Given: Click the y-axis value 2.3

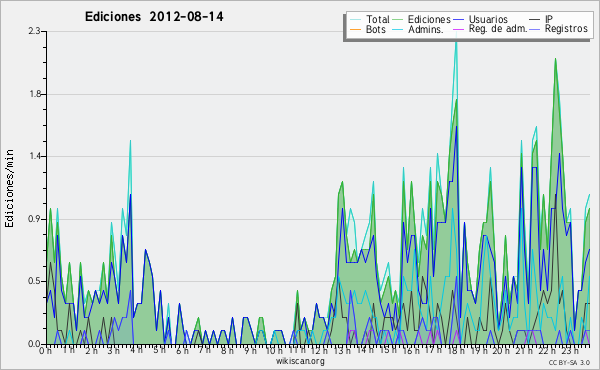Looking at the screenshot, I should [34, 31].
